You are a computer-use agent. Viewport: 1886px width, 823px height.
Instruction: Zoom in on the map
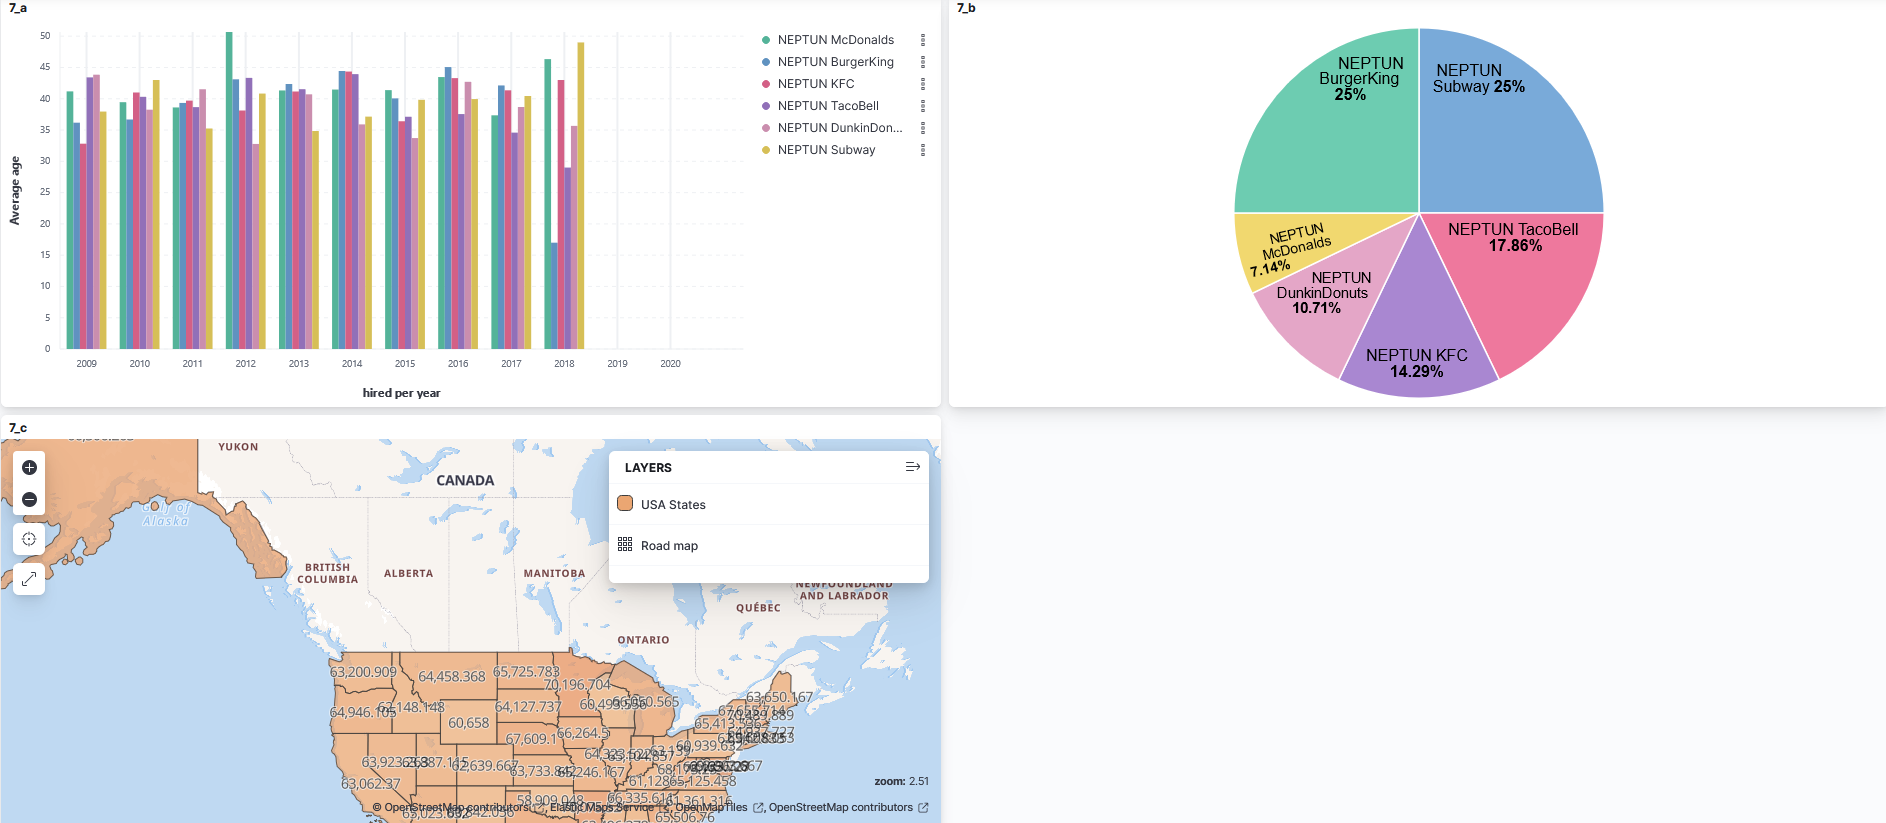click(x=29, y=467)
